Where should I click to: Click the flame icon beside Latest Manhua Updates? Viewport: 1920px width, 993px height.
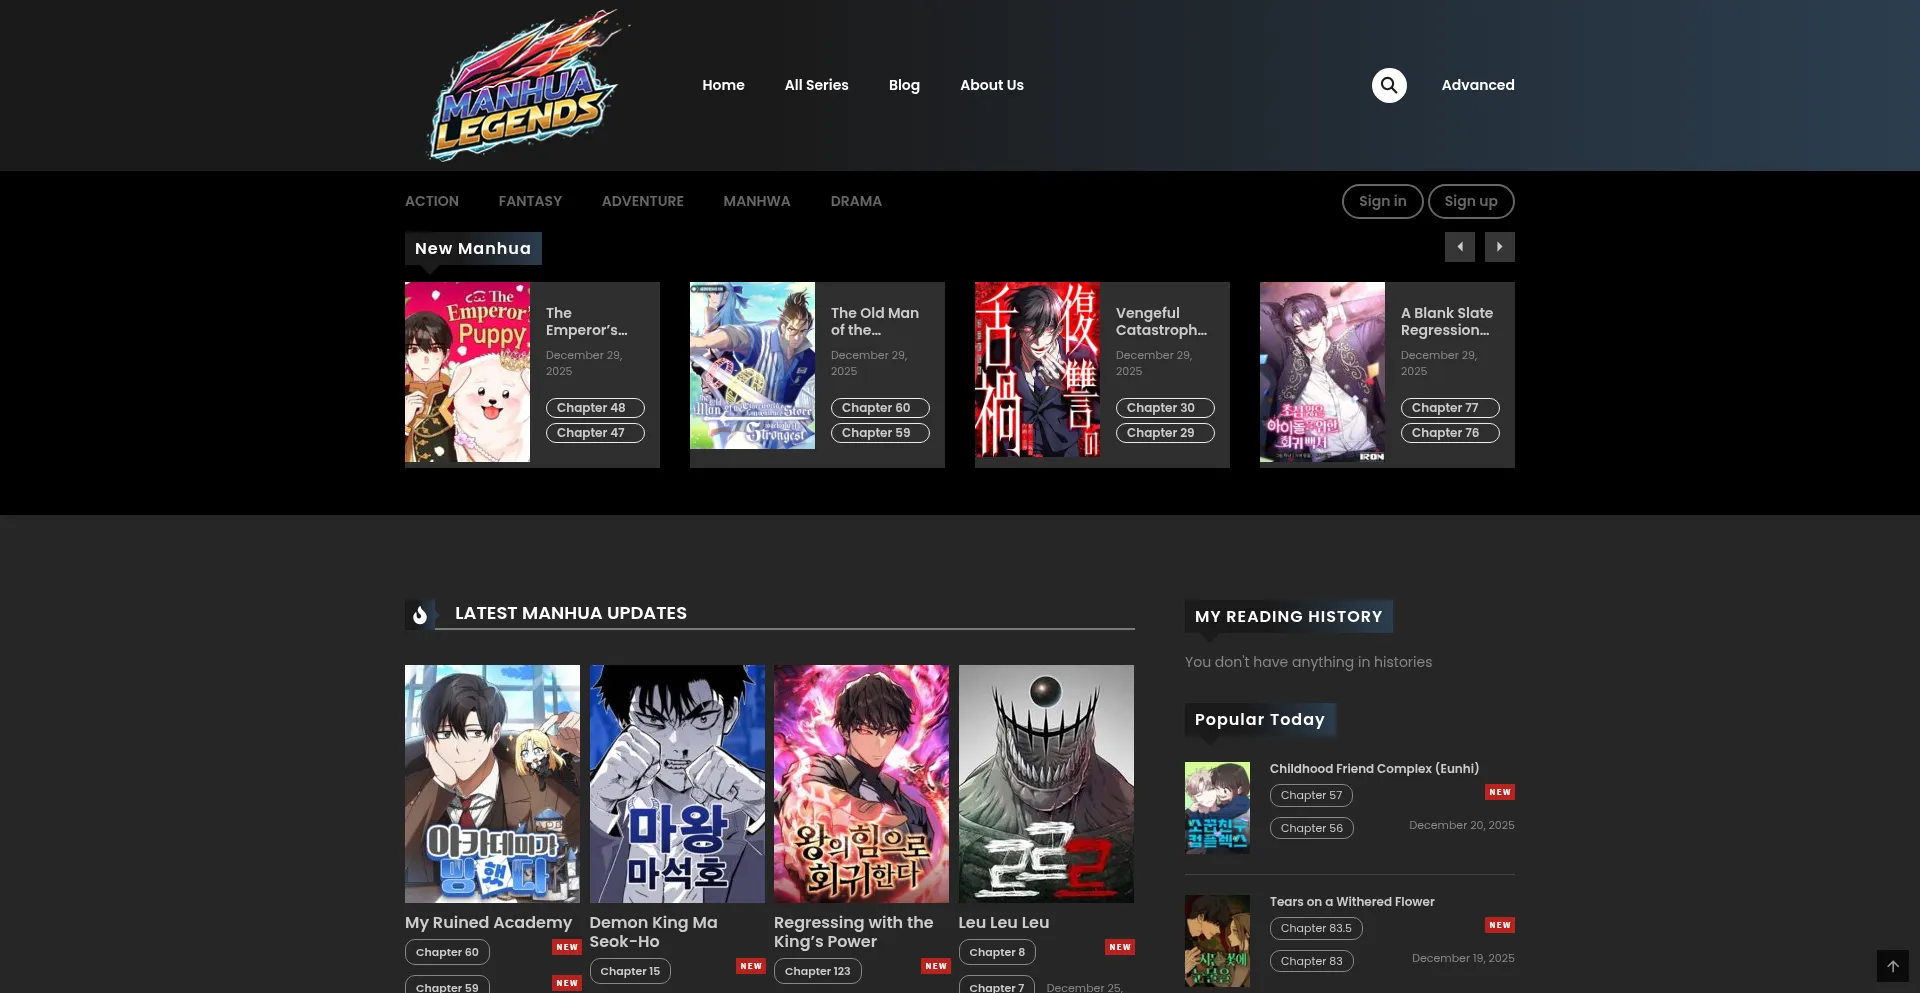420,614
